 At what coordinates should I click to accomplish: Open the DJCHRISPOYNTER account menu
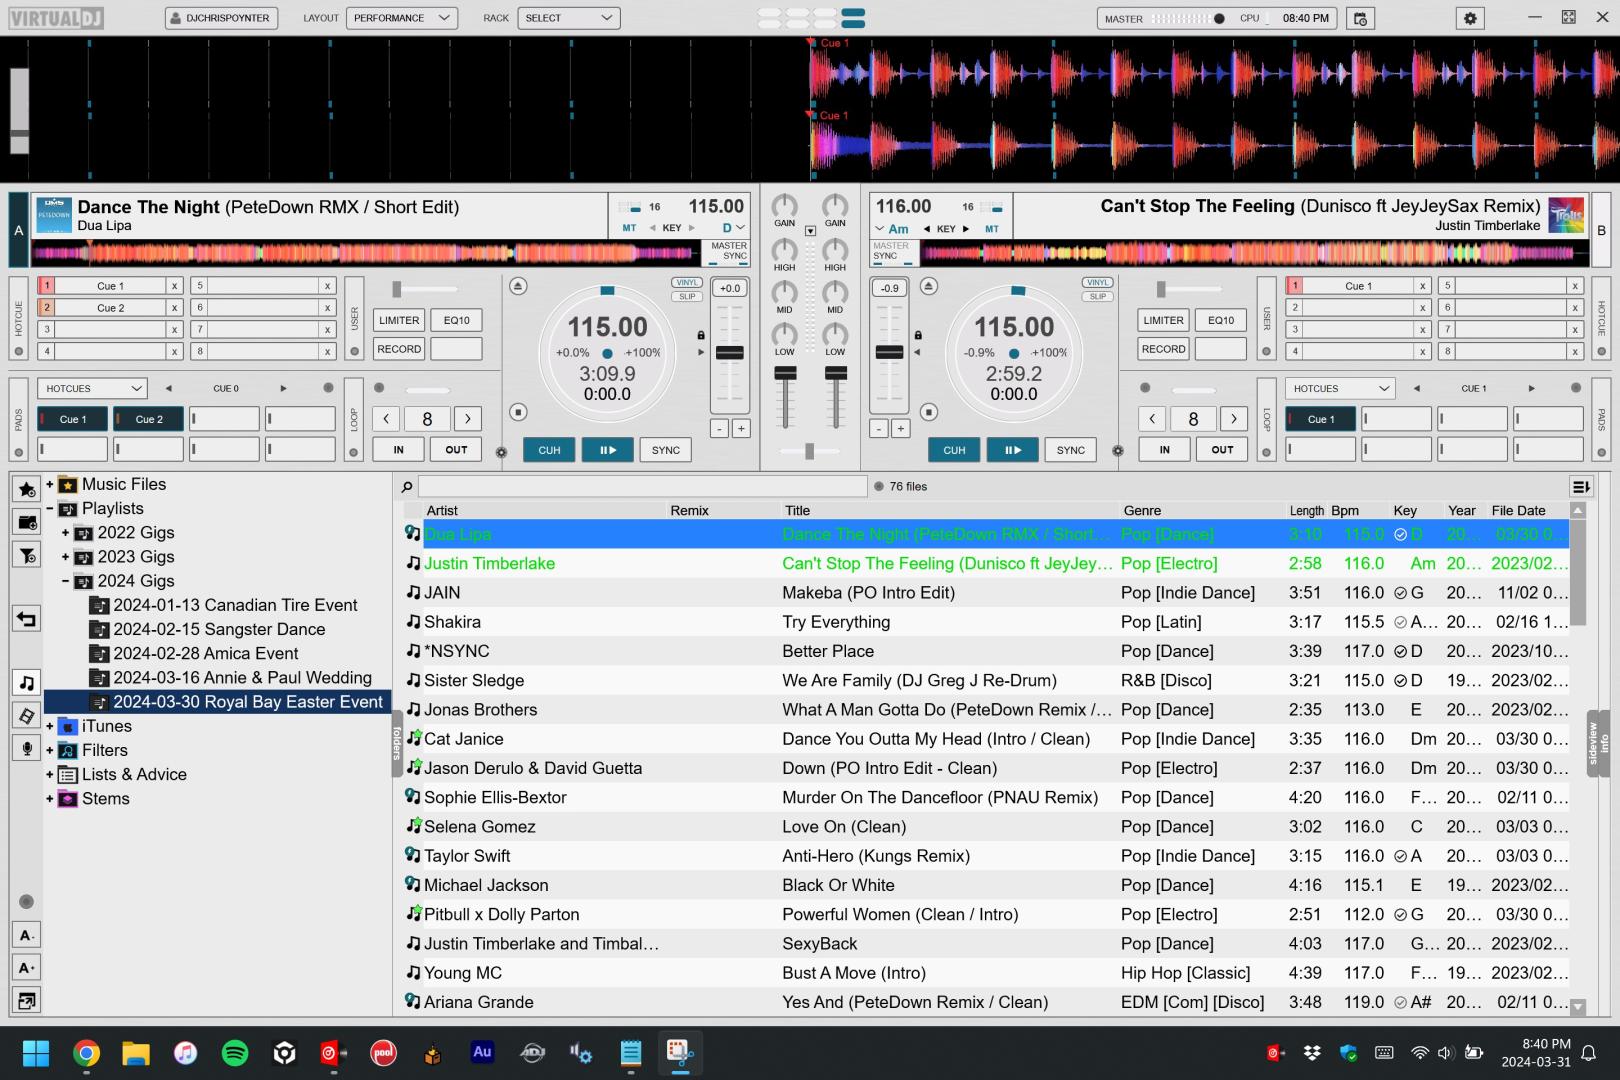point(221,18)
